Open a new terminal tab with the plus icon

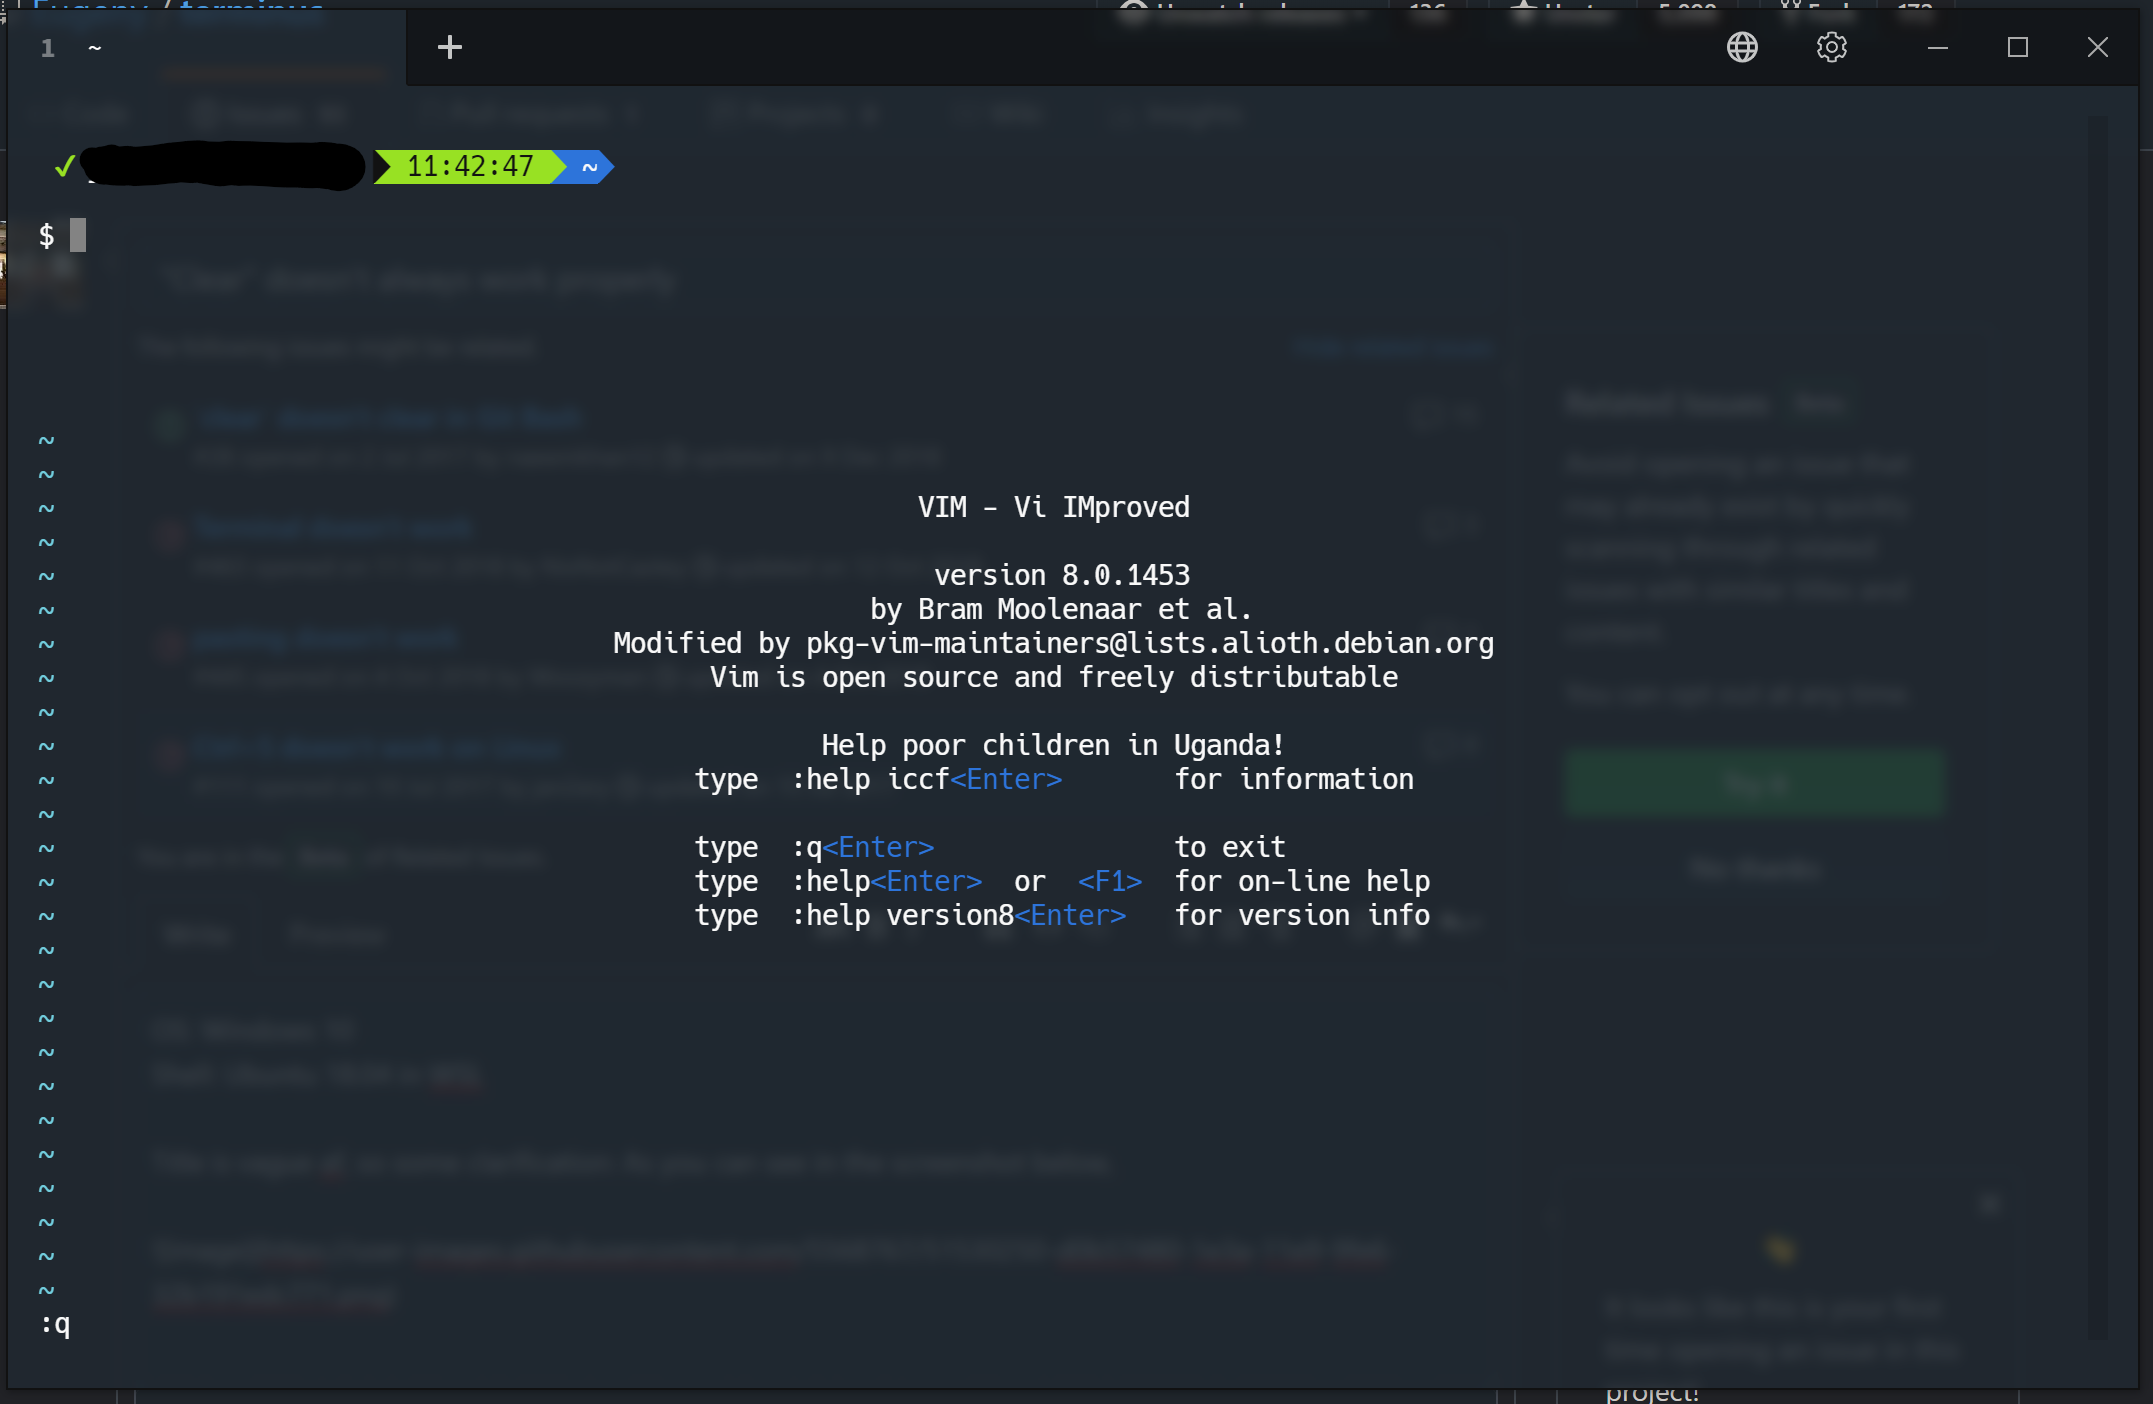pos(449,47)
